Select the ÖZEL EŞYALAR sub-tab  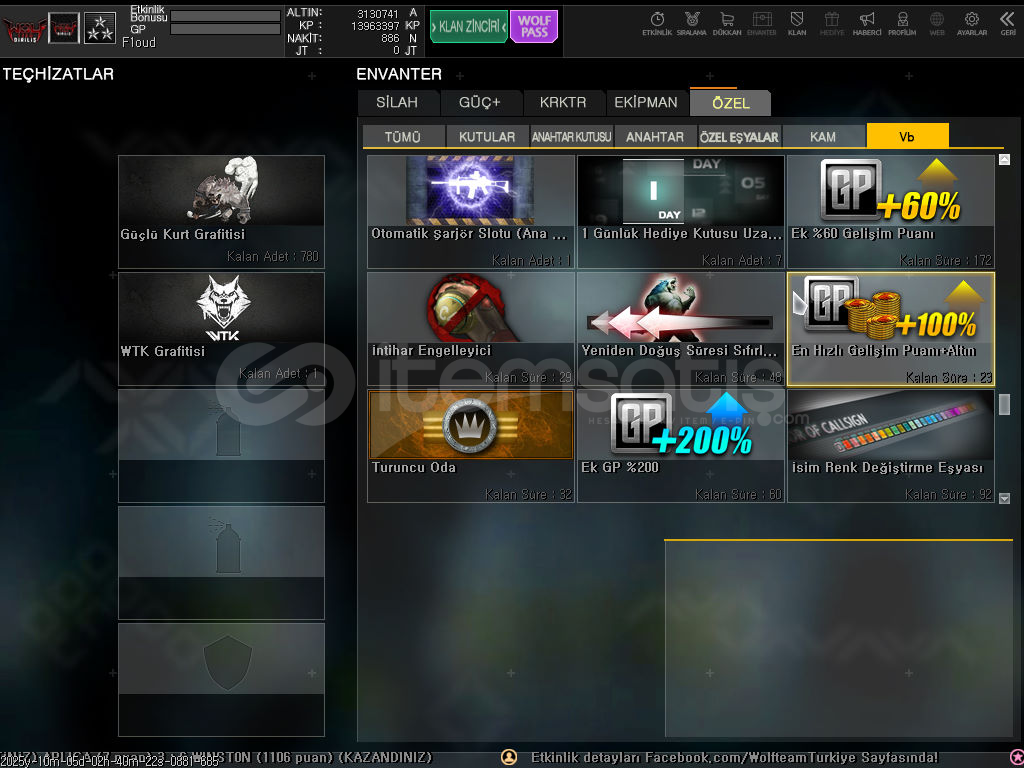point(739,136)
